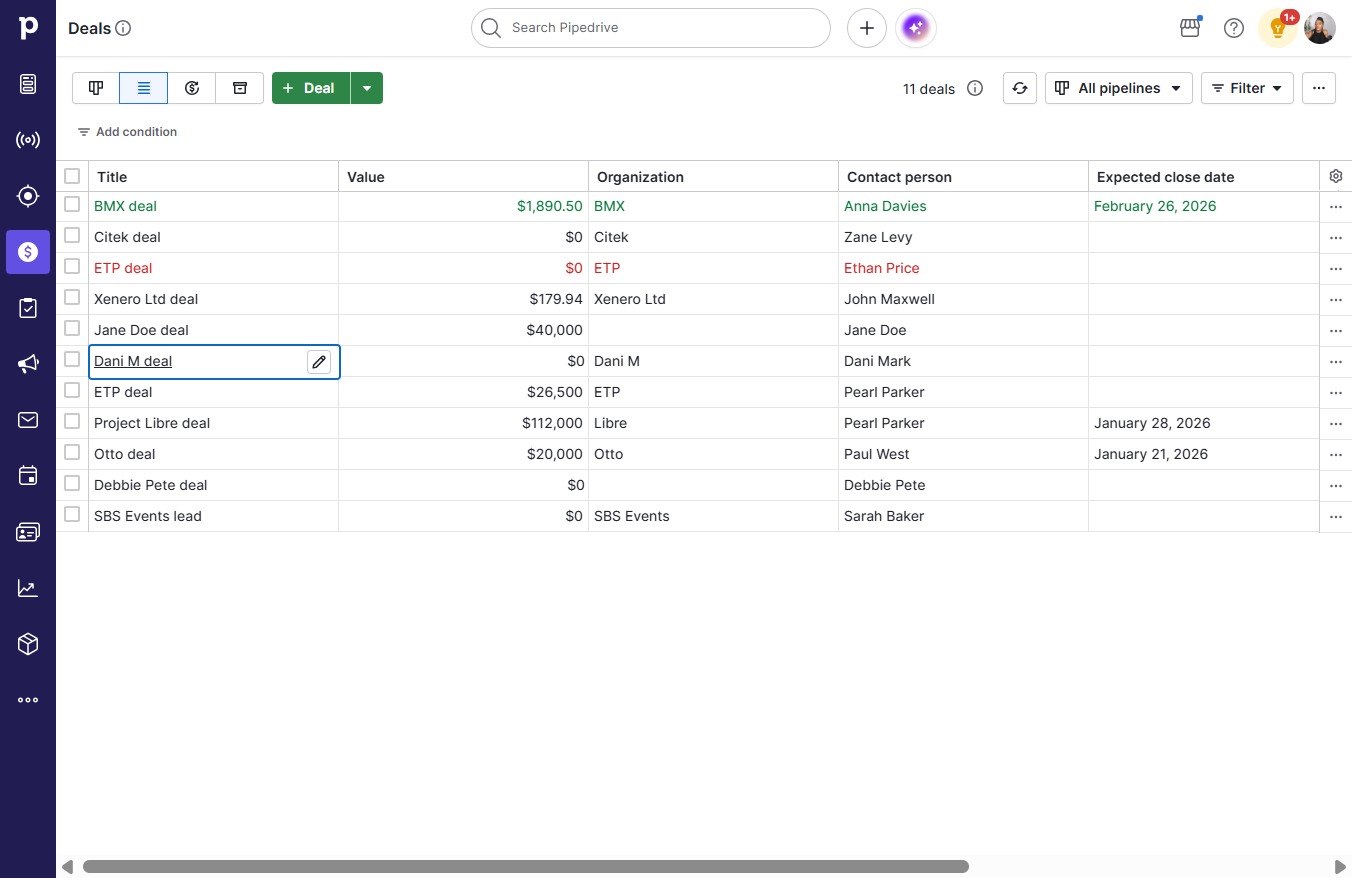Open Campaigns megaphone icon in sidebar
The image size is (1352, 878).
point(28,364)
